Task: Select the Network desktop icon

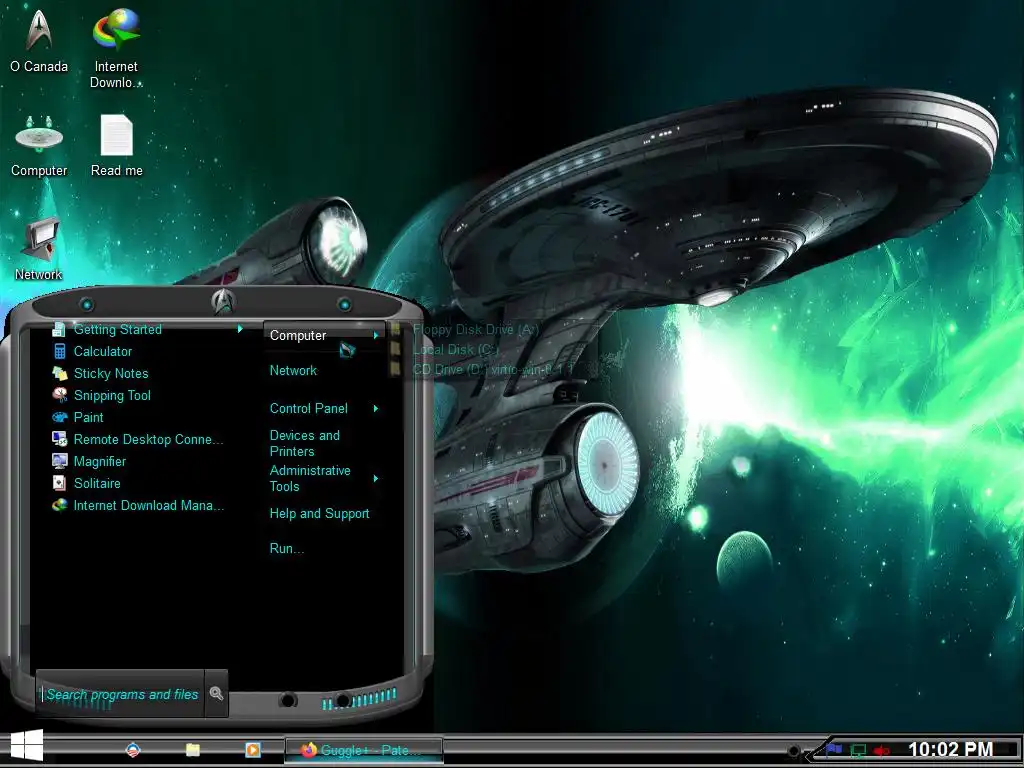Action: (39, 249)
